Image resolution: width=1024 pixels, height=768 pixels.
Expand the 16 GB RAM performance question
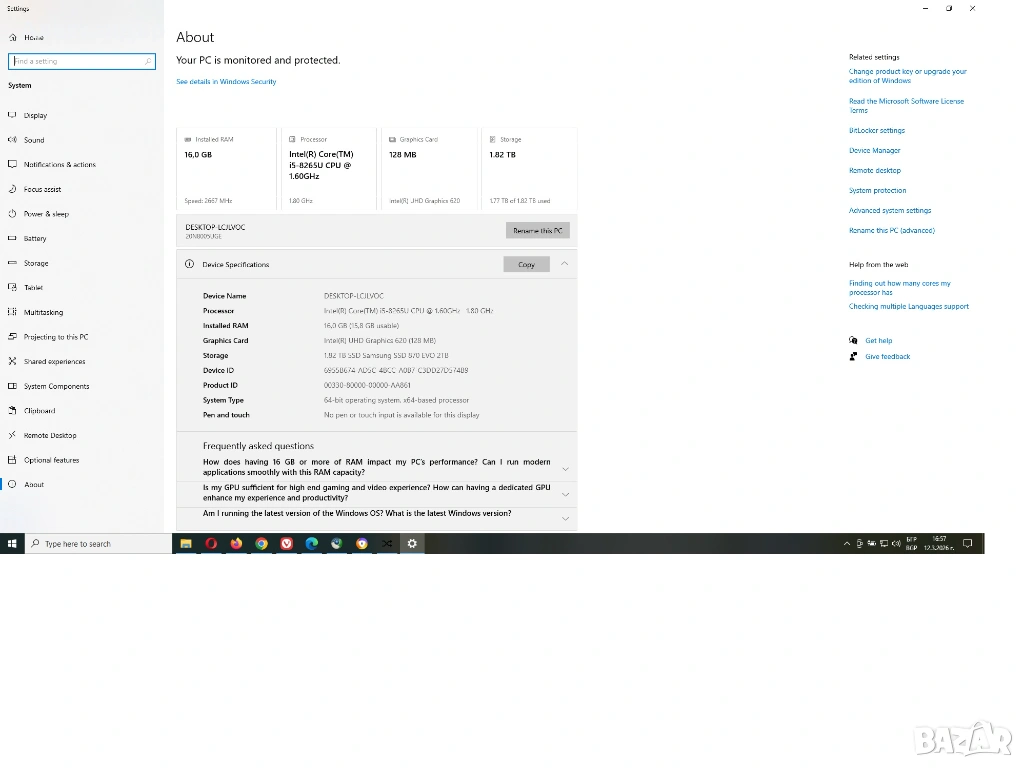(565, 468)
